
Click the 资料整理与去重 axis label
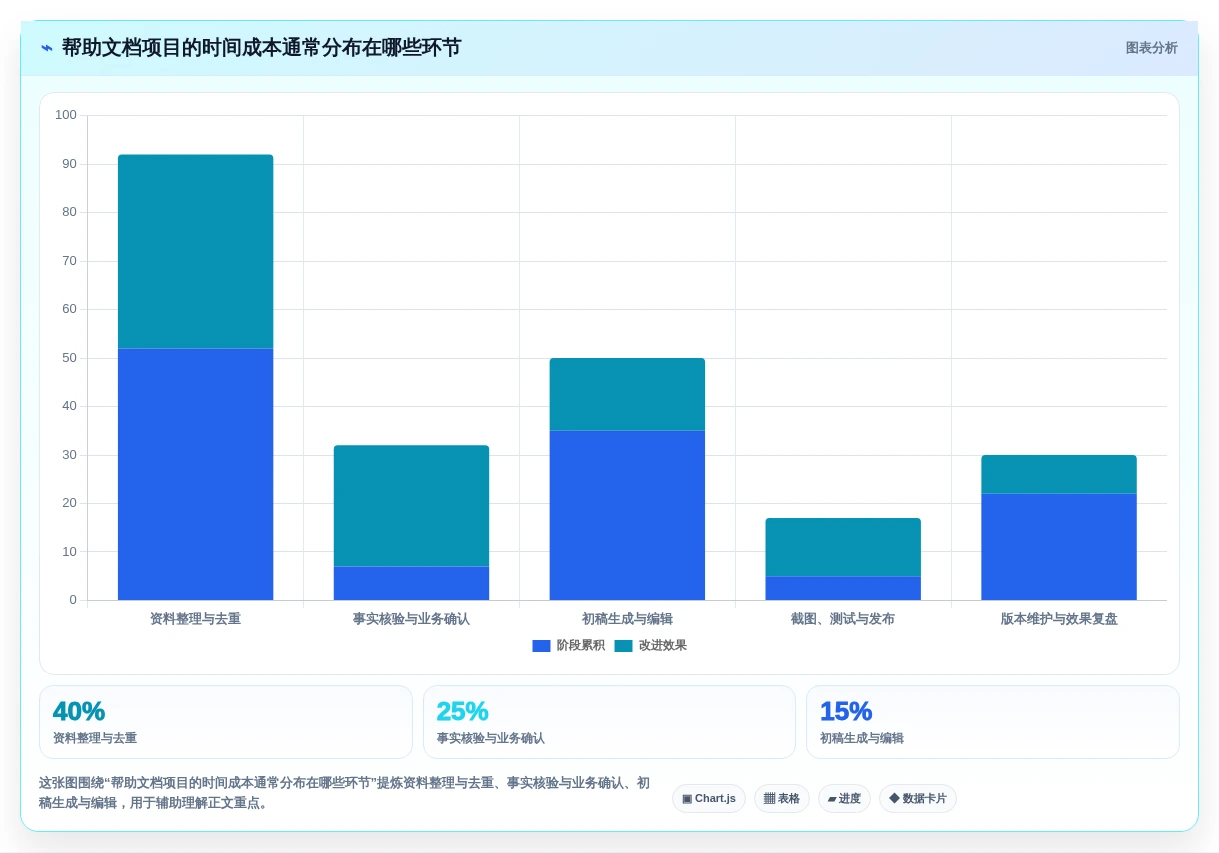click(195, 619)
